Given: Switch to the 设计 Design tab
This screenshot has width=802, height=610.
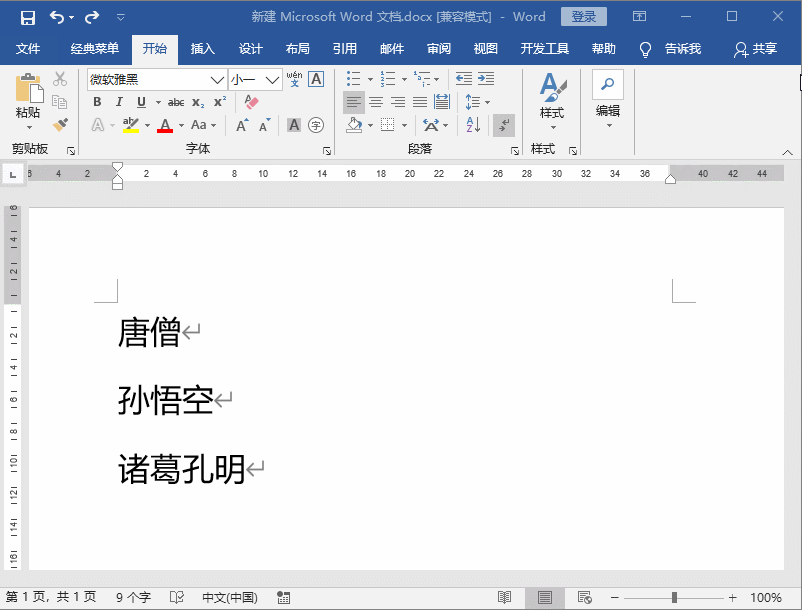Looking at the screenshot, I should 251,49.
